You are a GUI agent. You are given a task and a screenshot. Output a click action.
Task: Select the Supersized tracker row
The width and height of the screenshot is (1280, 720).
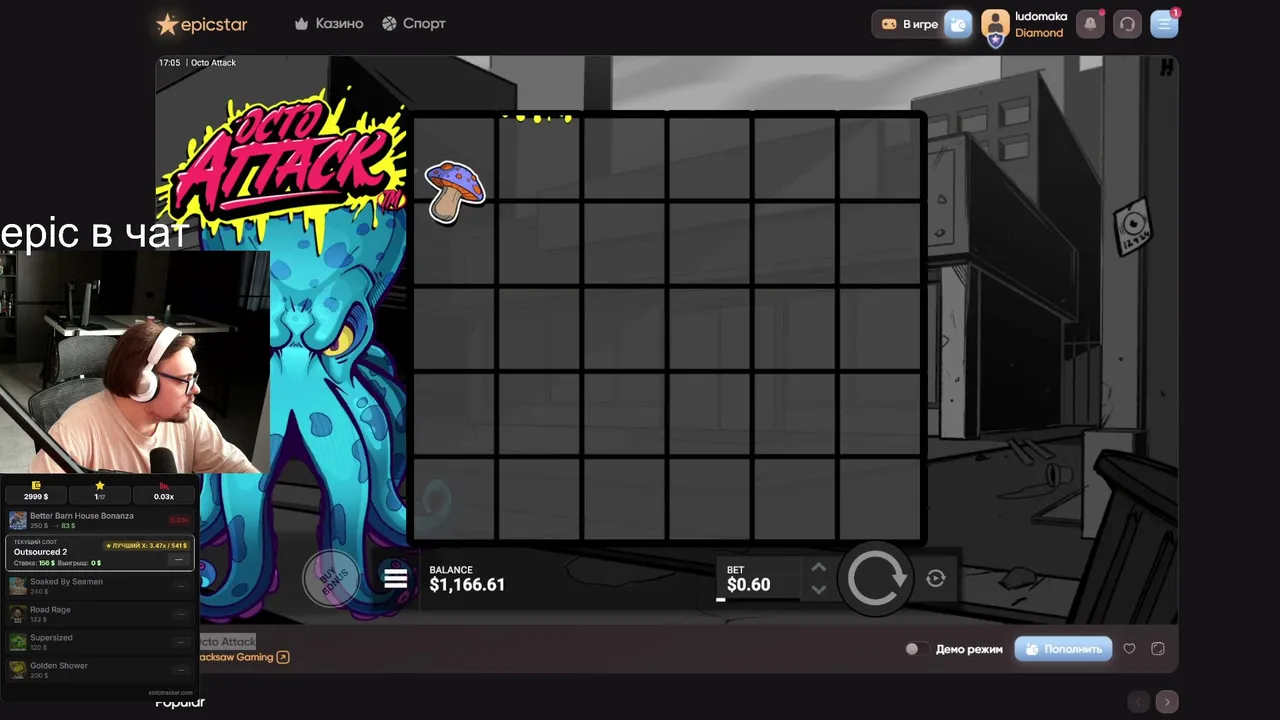[99, 642]
